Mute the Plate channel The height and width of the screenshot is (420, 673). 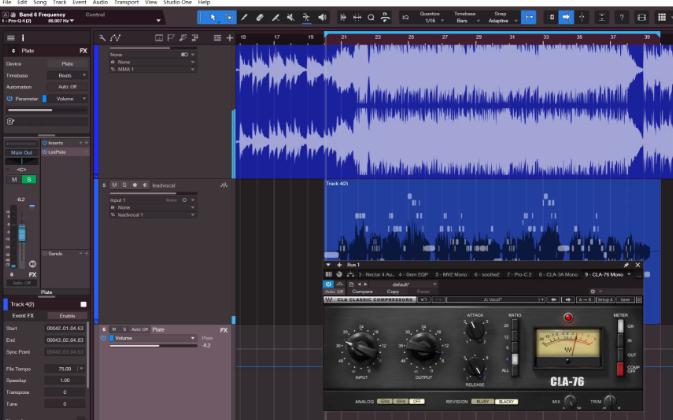(14, 179)
